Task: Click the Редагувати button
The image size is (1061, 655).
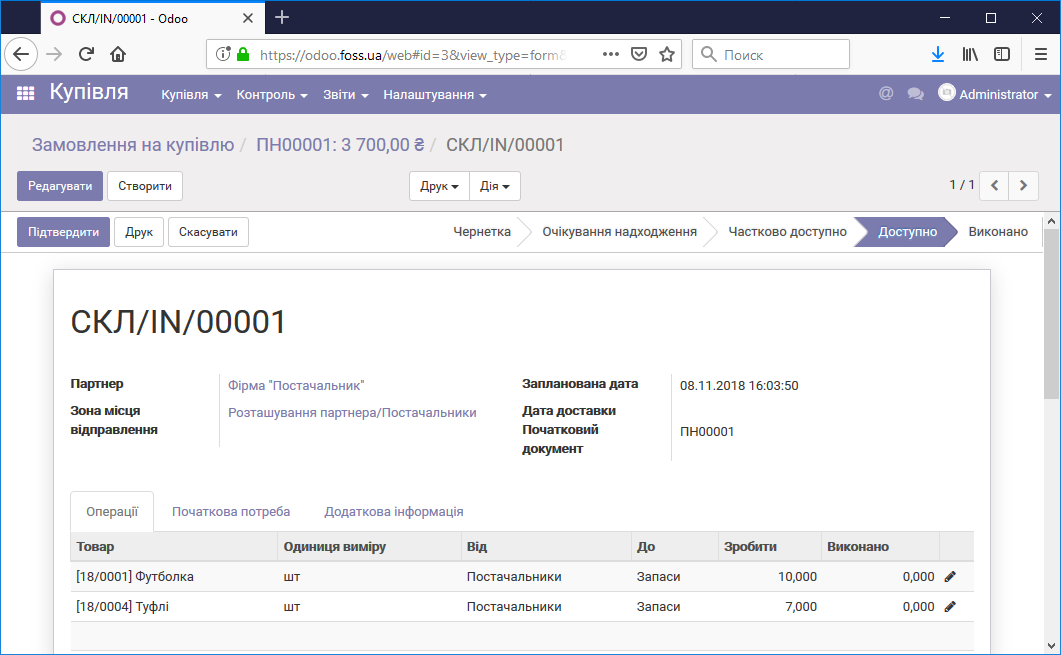Action: (x=60, y=186)
